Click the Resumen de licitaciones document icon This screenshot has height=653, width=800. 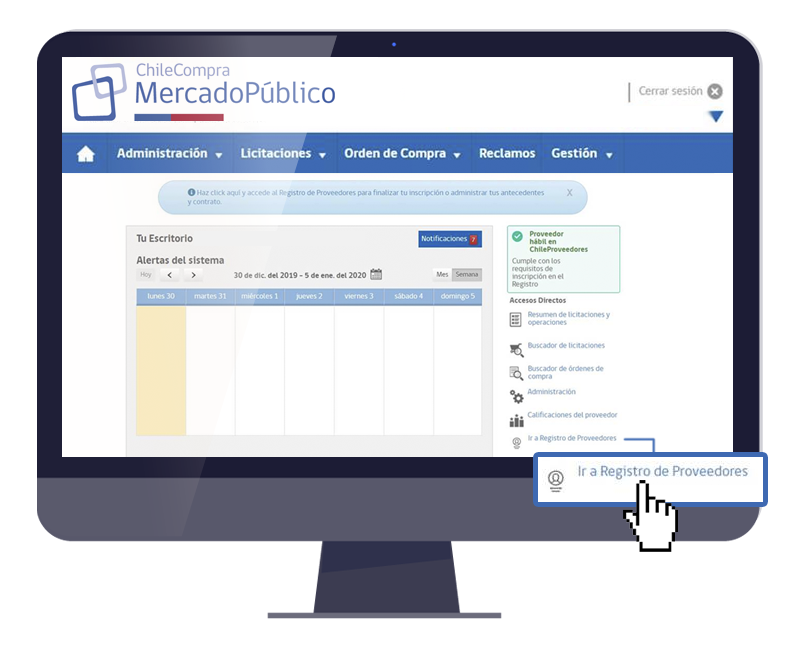[x=515, y=319]
